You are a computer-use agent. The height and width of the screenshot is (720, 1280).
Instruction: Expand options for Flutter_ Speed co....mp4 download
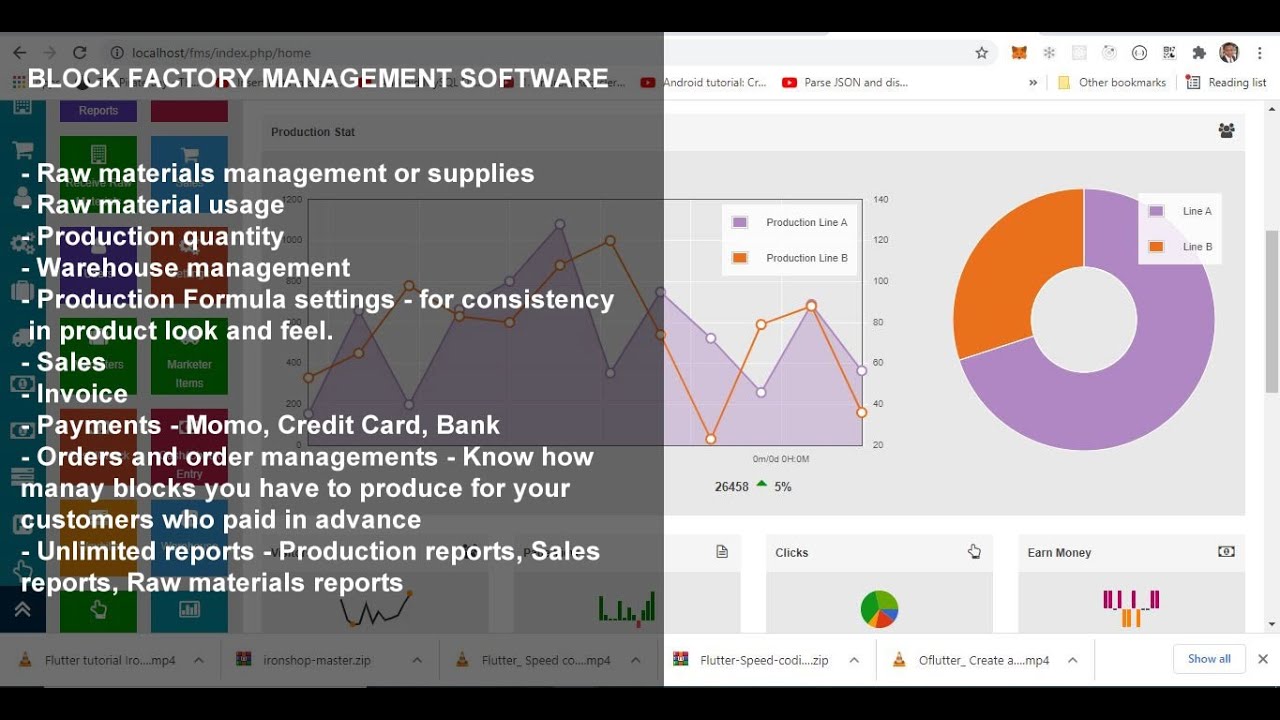(x=635, y=660)
